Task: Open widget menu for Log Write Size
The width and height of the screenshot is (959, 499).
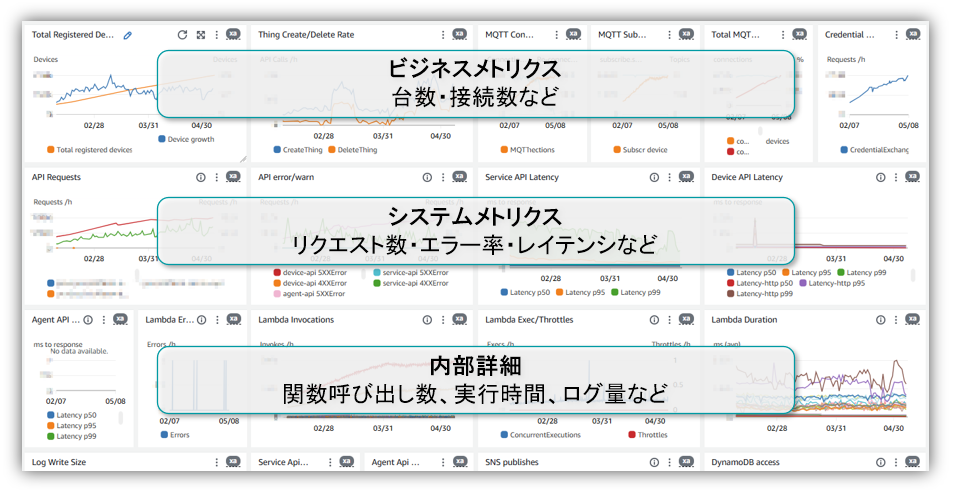Action: pyautogui.click(x=216, y=463)
